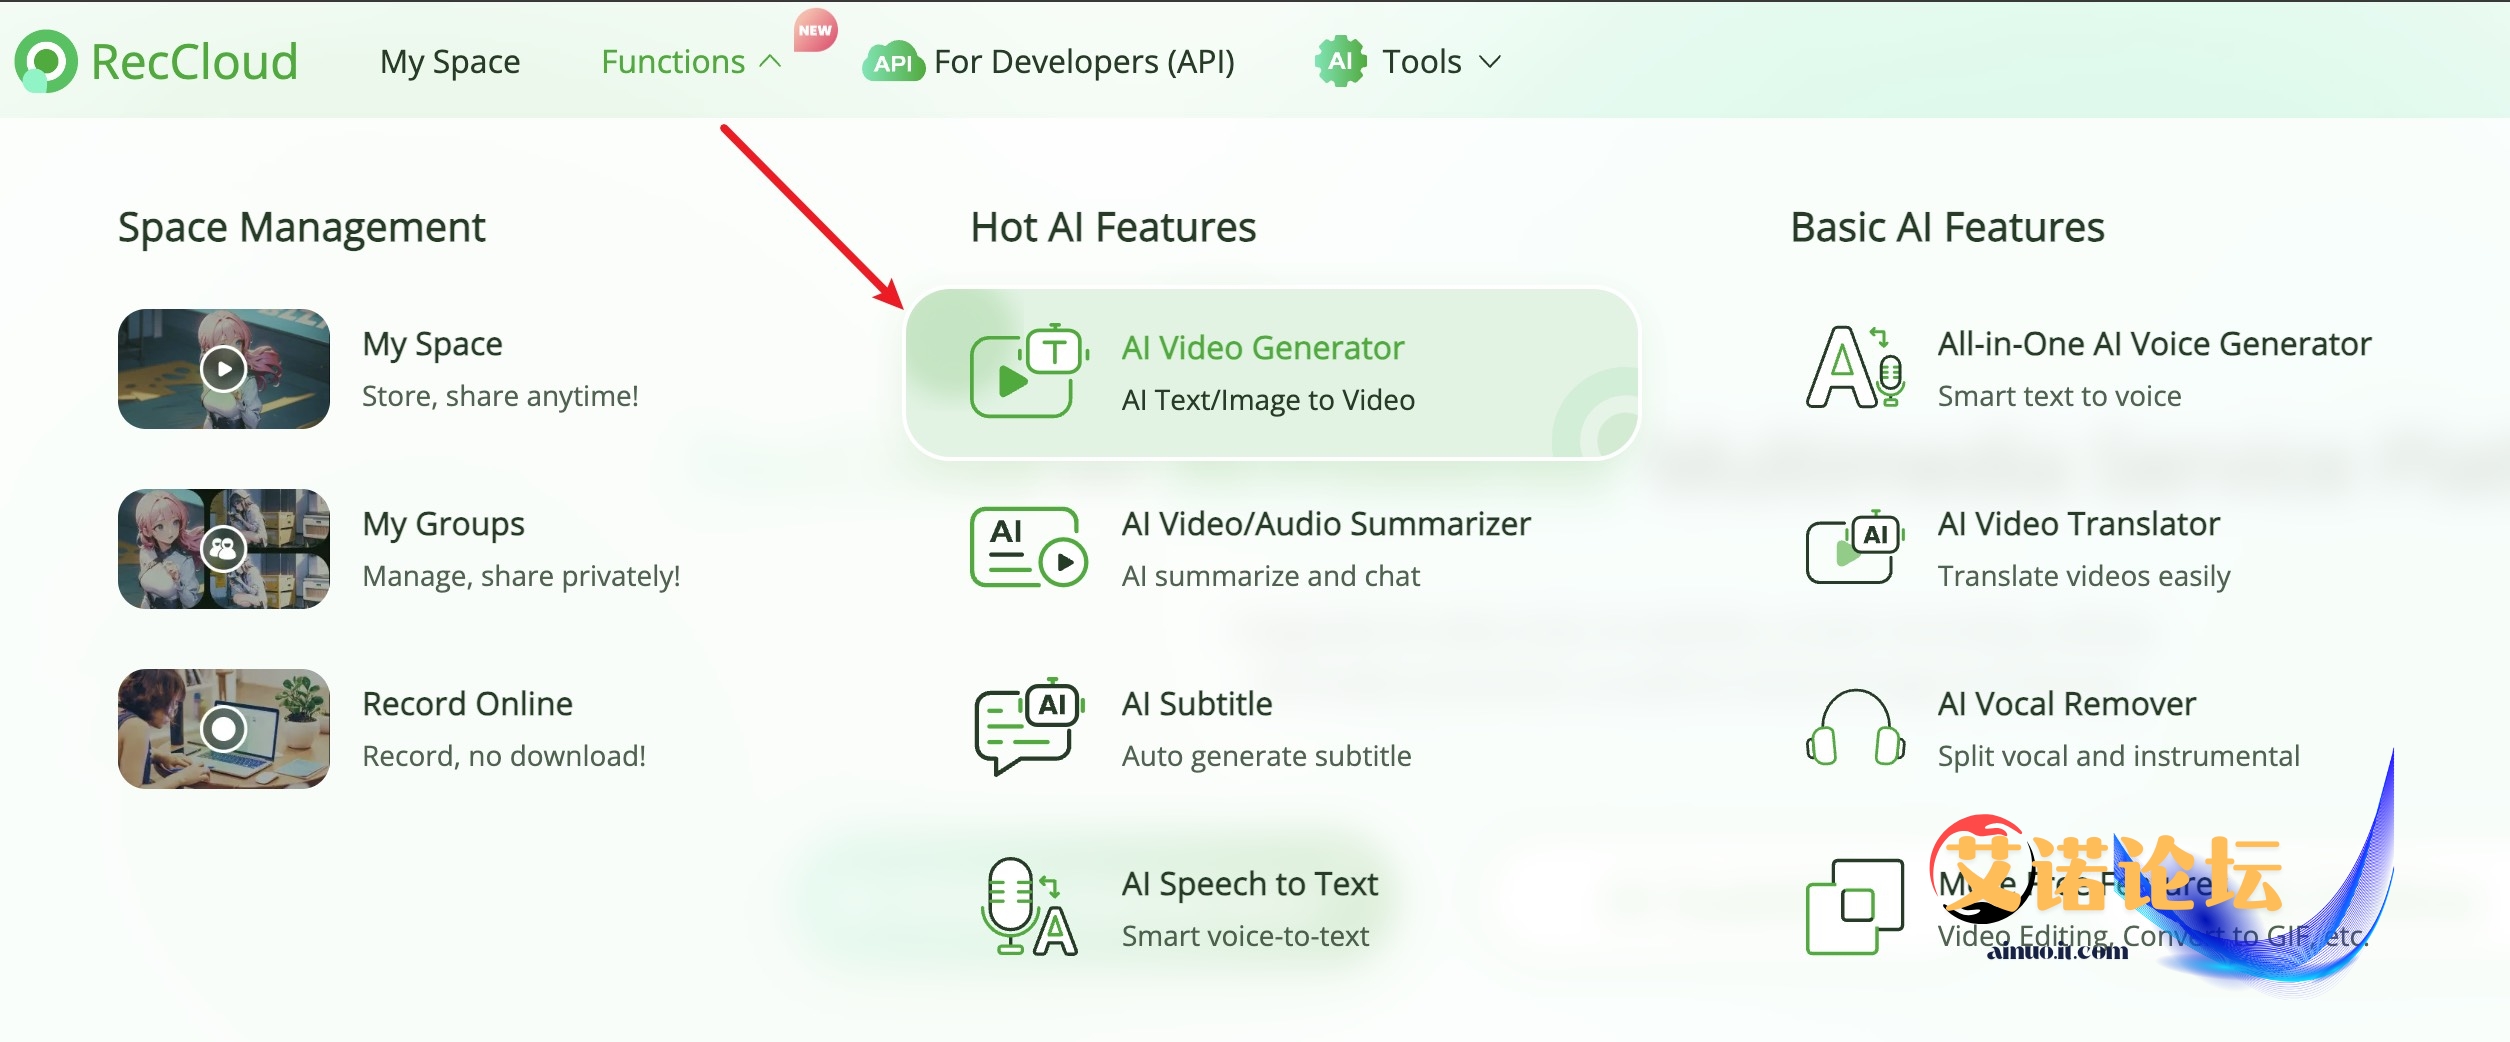Open the My Groups thumbnail image
The width and height of the screenshot is (2510, 1042).
(224, 549)
